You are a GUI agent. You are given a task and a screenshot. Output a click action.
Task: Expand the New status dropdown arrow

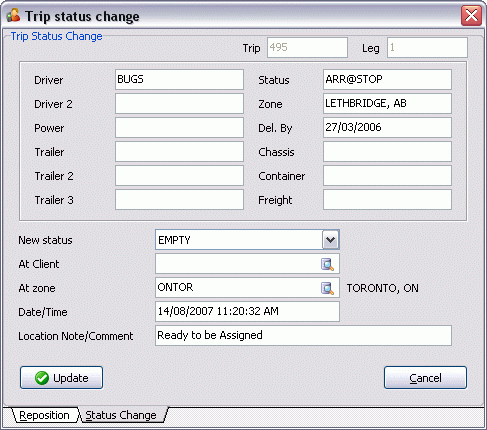pyautogui.click(x=330, y=240)
